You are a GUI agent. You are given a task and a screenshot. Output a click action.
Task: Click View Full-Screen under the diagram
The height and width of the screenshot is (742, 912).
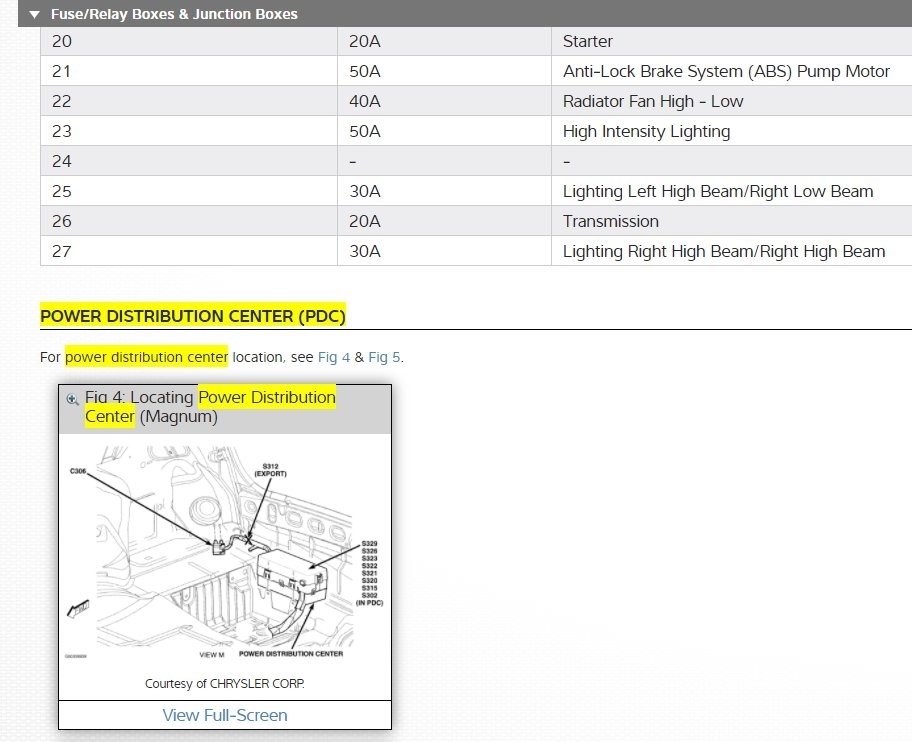tap(225, 715)
